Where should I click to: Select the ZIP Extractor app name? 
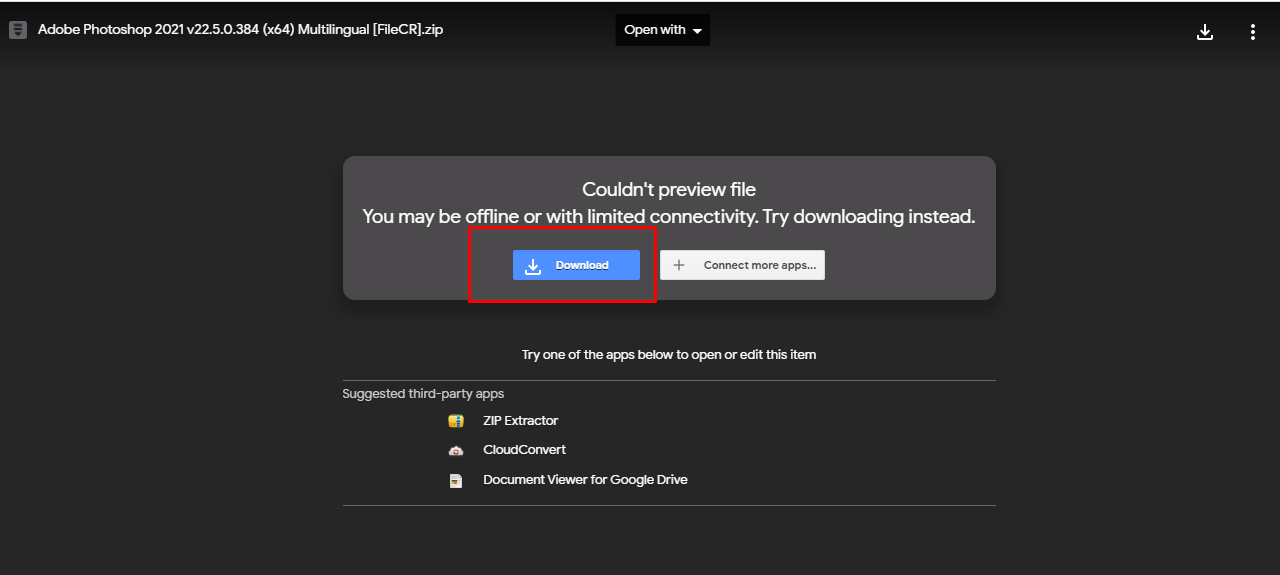click(520, 421)
